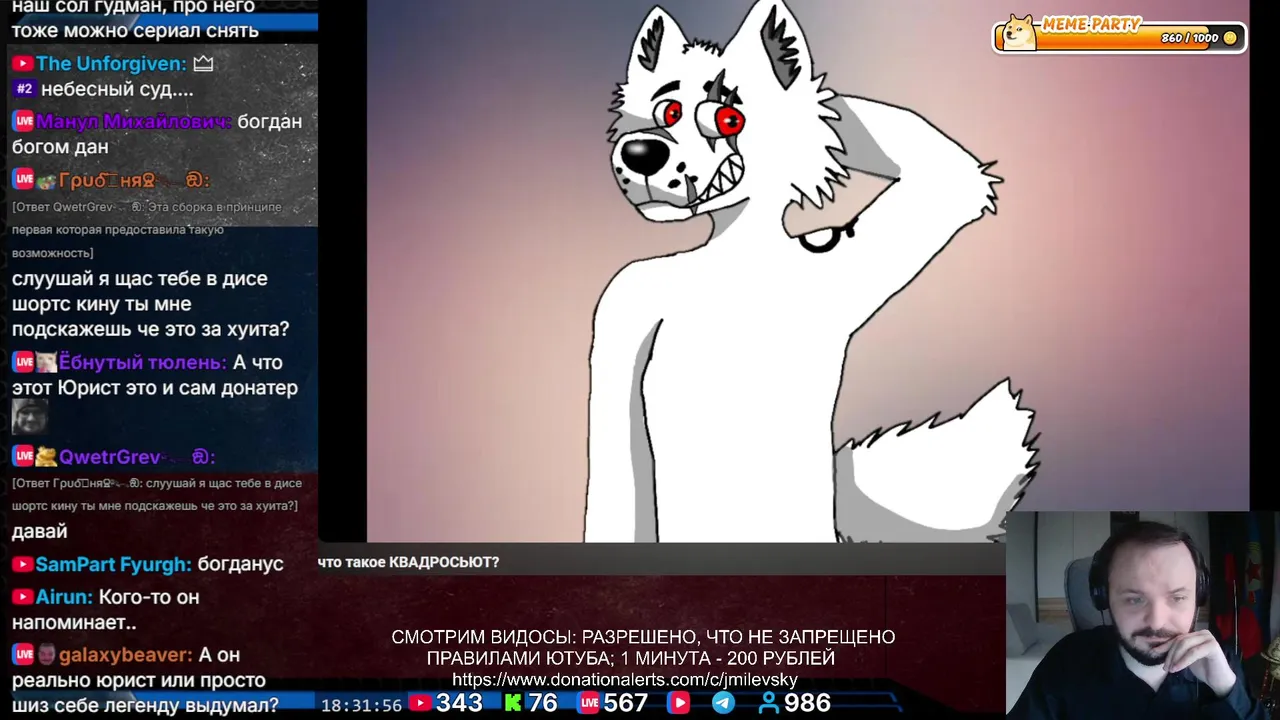This screenshot has width=1280, height=720.
Task: Click the message 'Кого-то он напоминает..'
Action: tap(106, 610)
